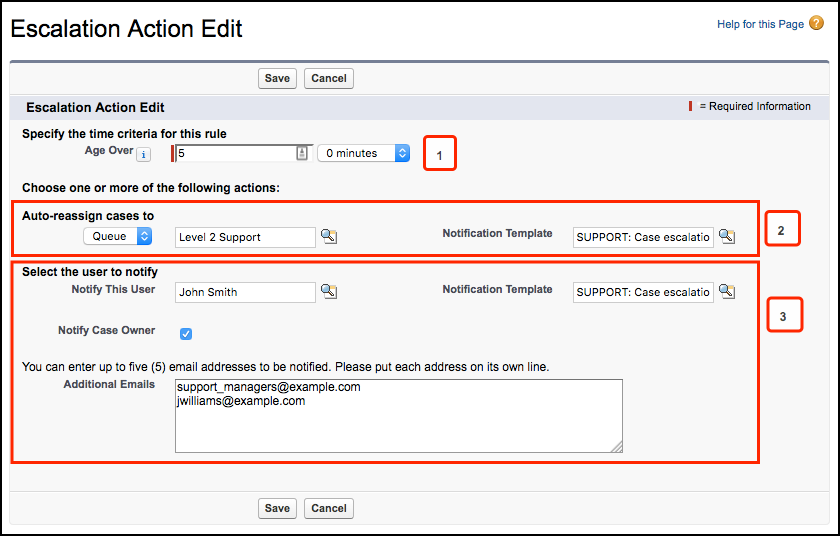Click the Additional Emails text area
Image resolution: width=840 pixels, height=536 pixels.
pos(399,416)
